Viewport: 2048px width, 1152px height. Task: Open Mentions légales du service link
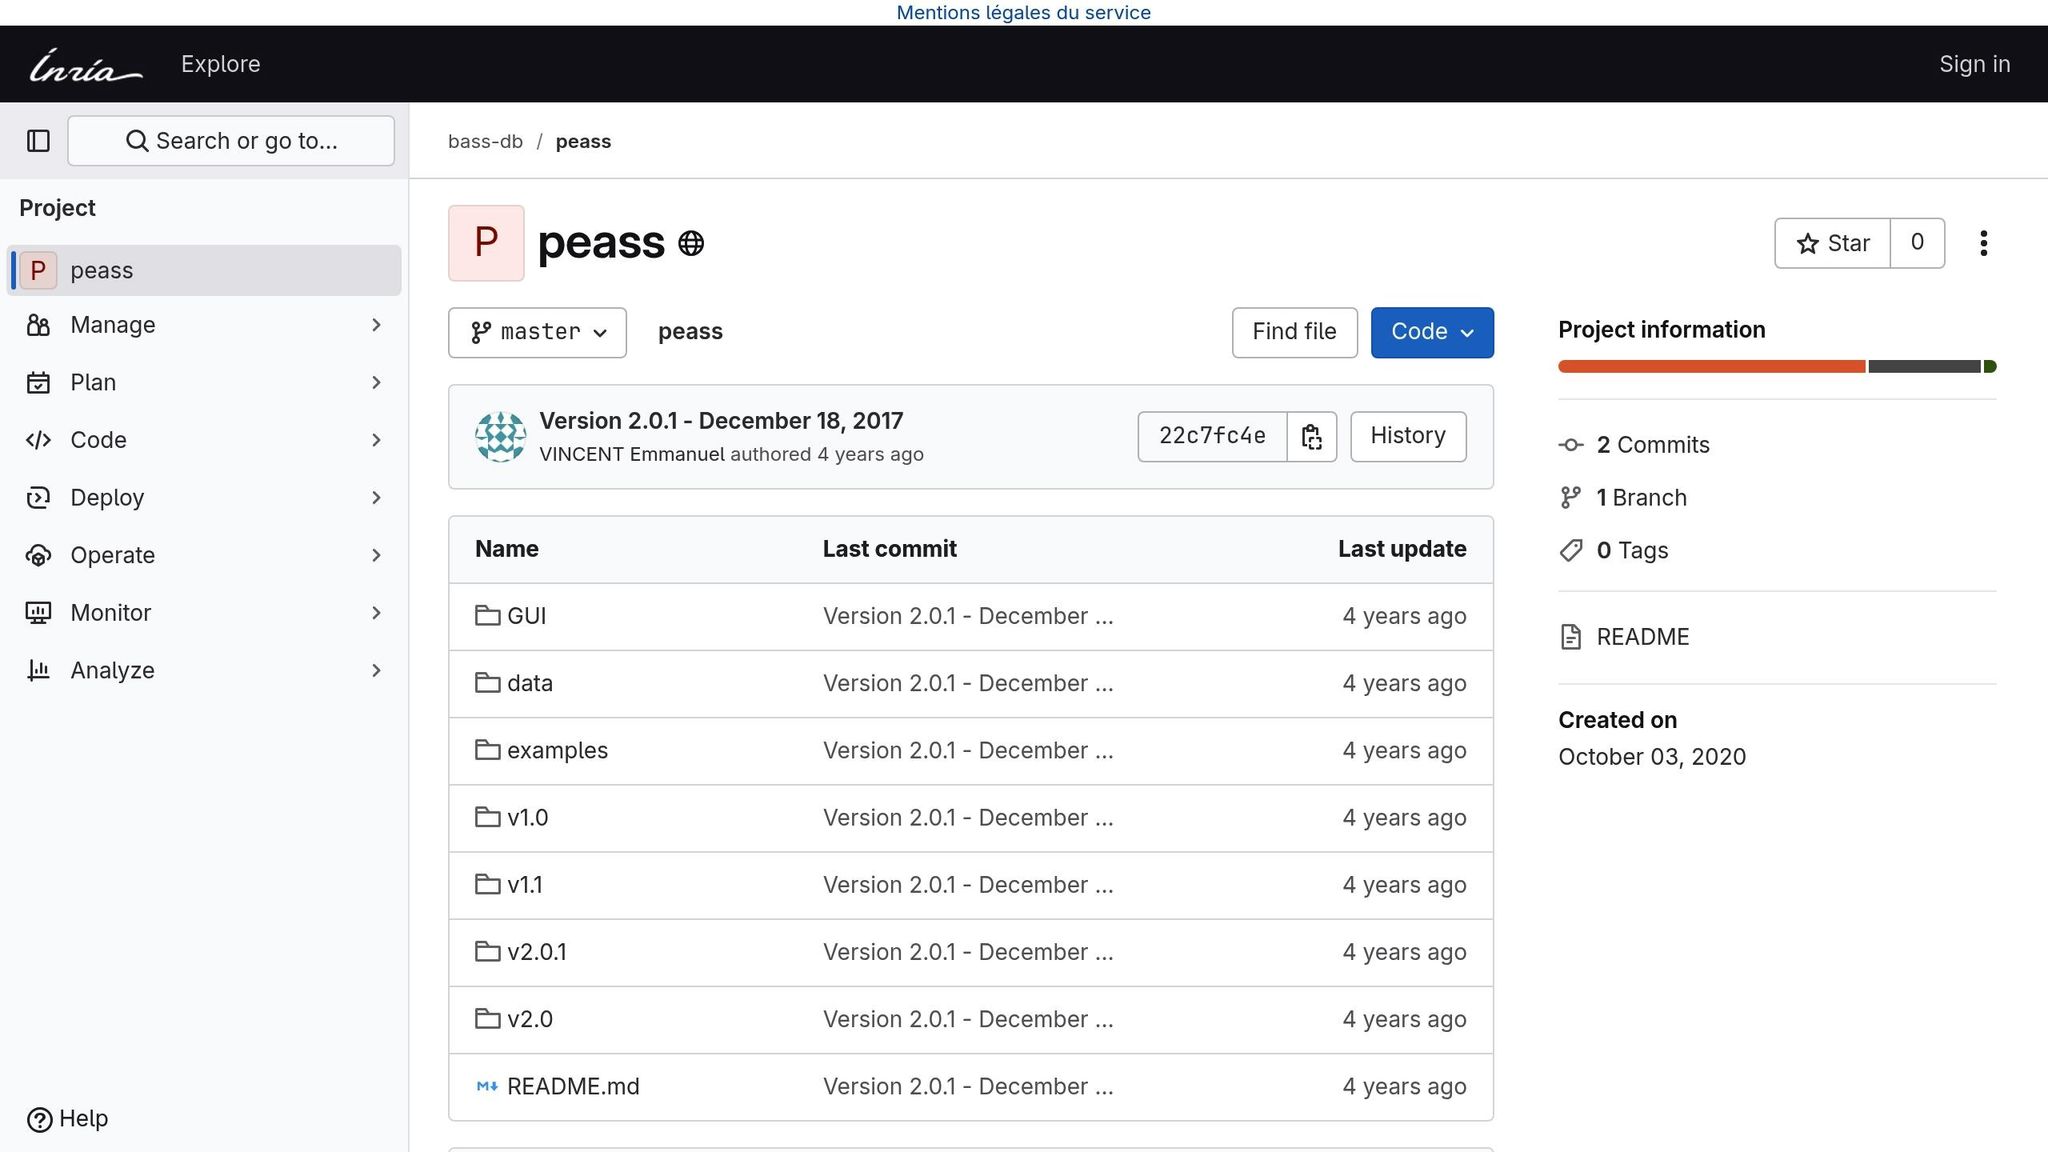(1023, 13)
